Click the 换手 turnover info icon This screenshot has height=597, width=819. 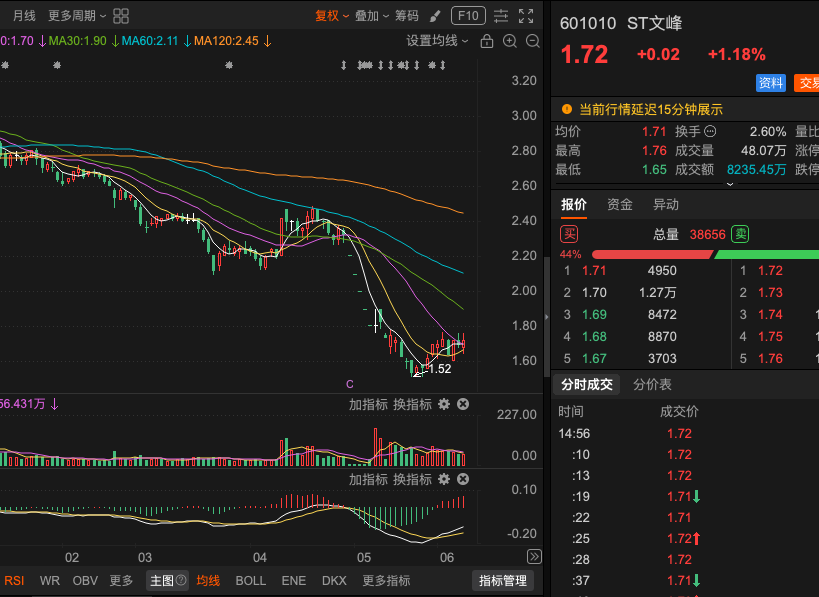pos(710,131)
